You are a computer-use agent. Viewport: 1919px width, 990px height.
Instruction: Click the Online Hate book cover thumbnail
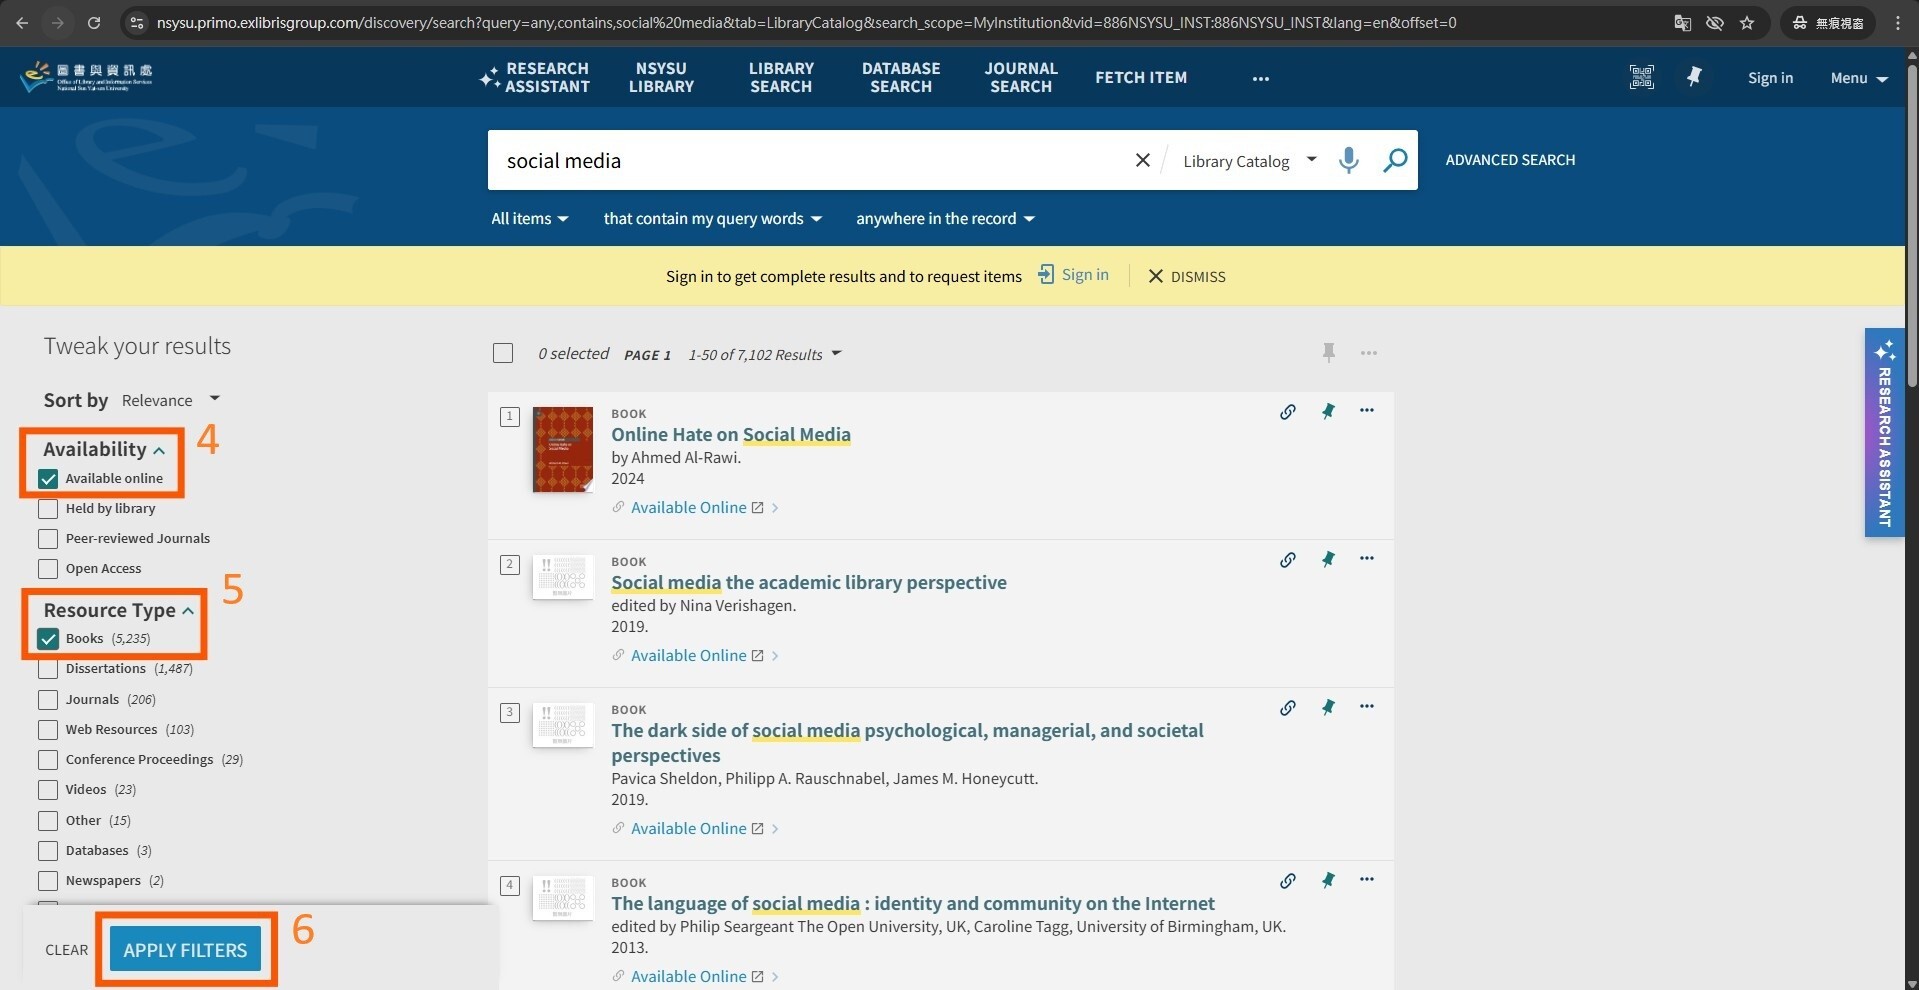point(562,449)
